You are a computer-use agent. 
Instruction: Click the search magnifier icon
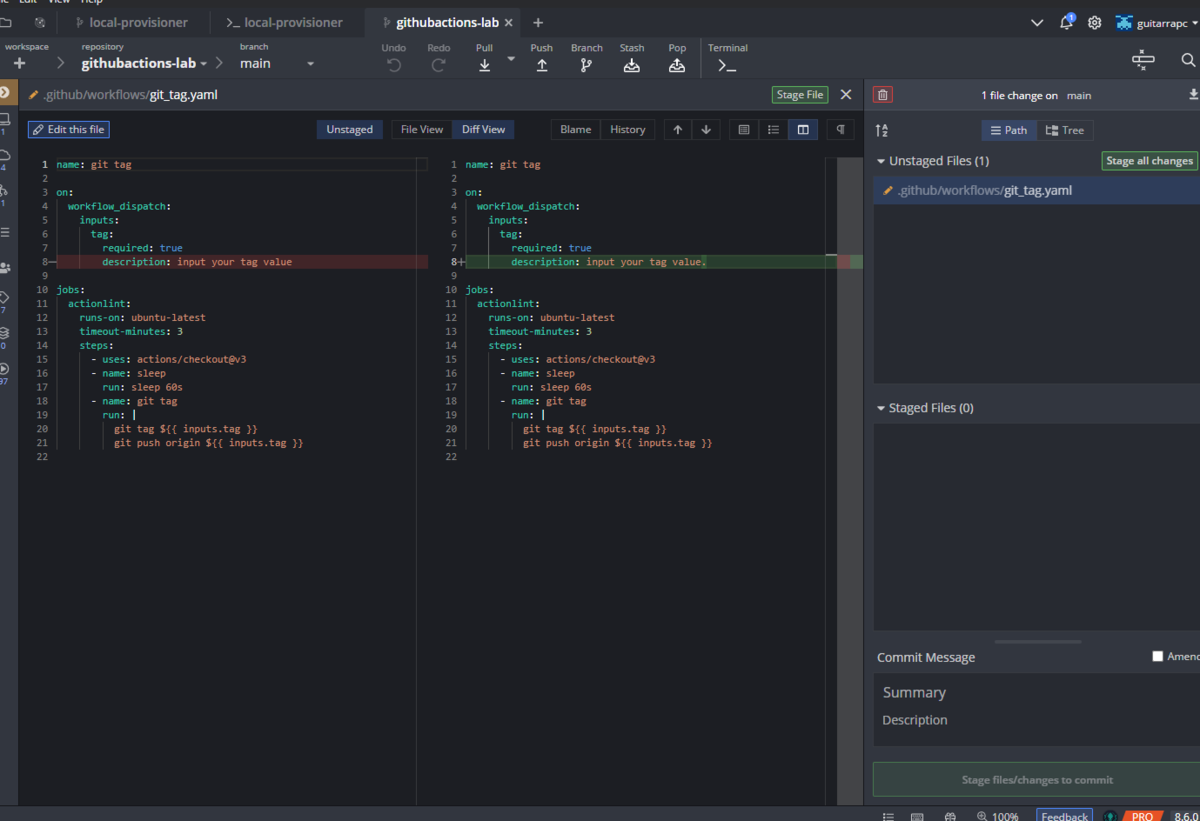tap(1188, 60)
